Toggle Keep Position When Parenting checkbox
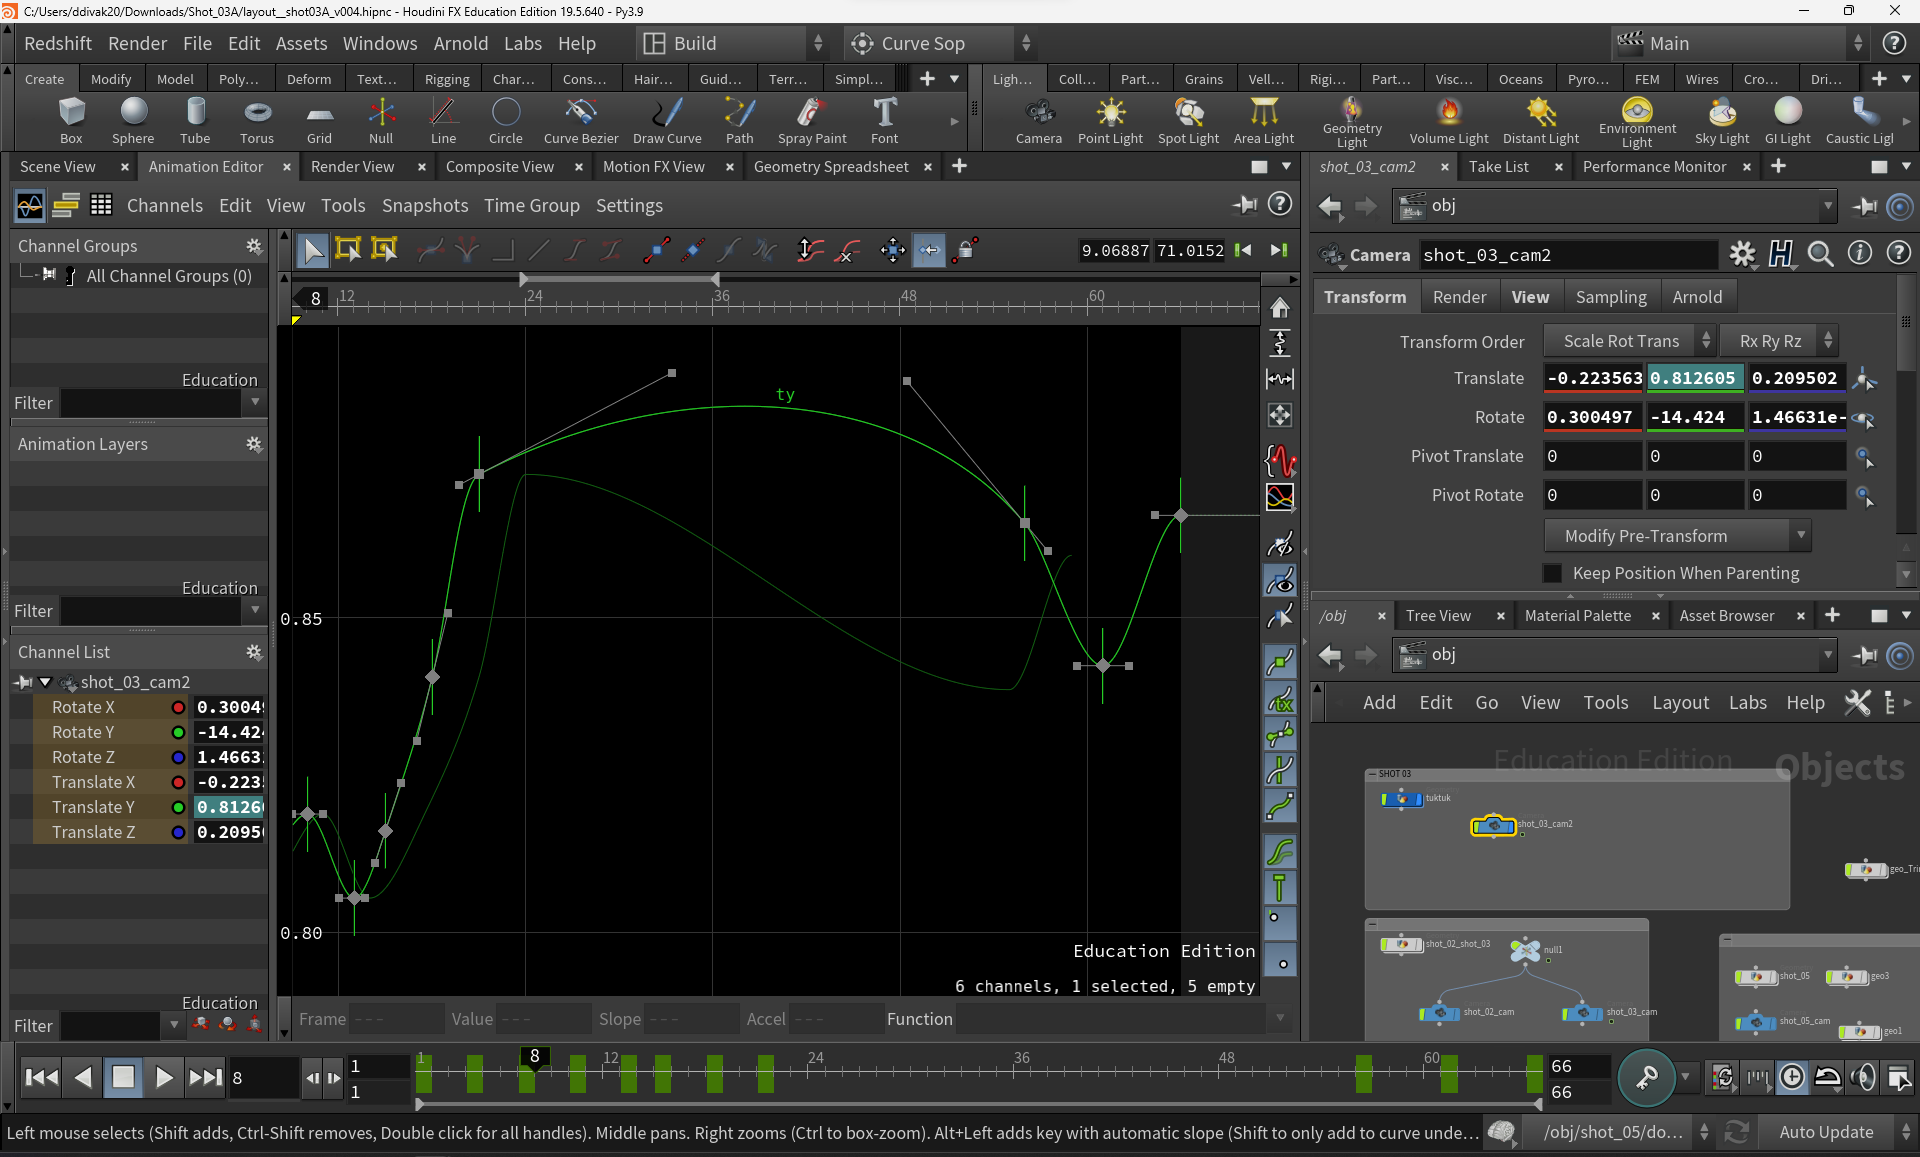This screenshot has width=1920, height=1157. tap(1552, 573)
